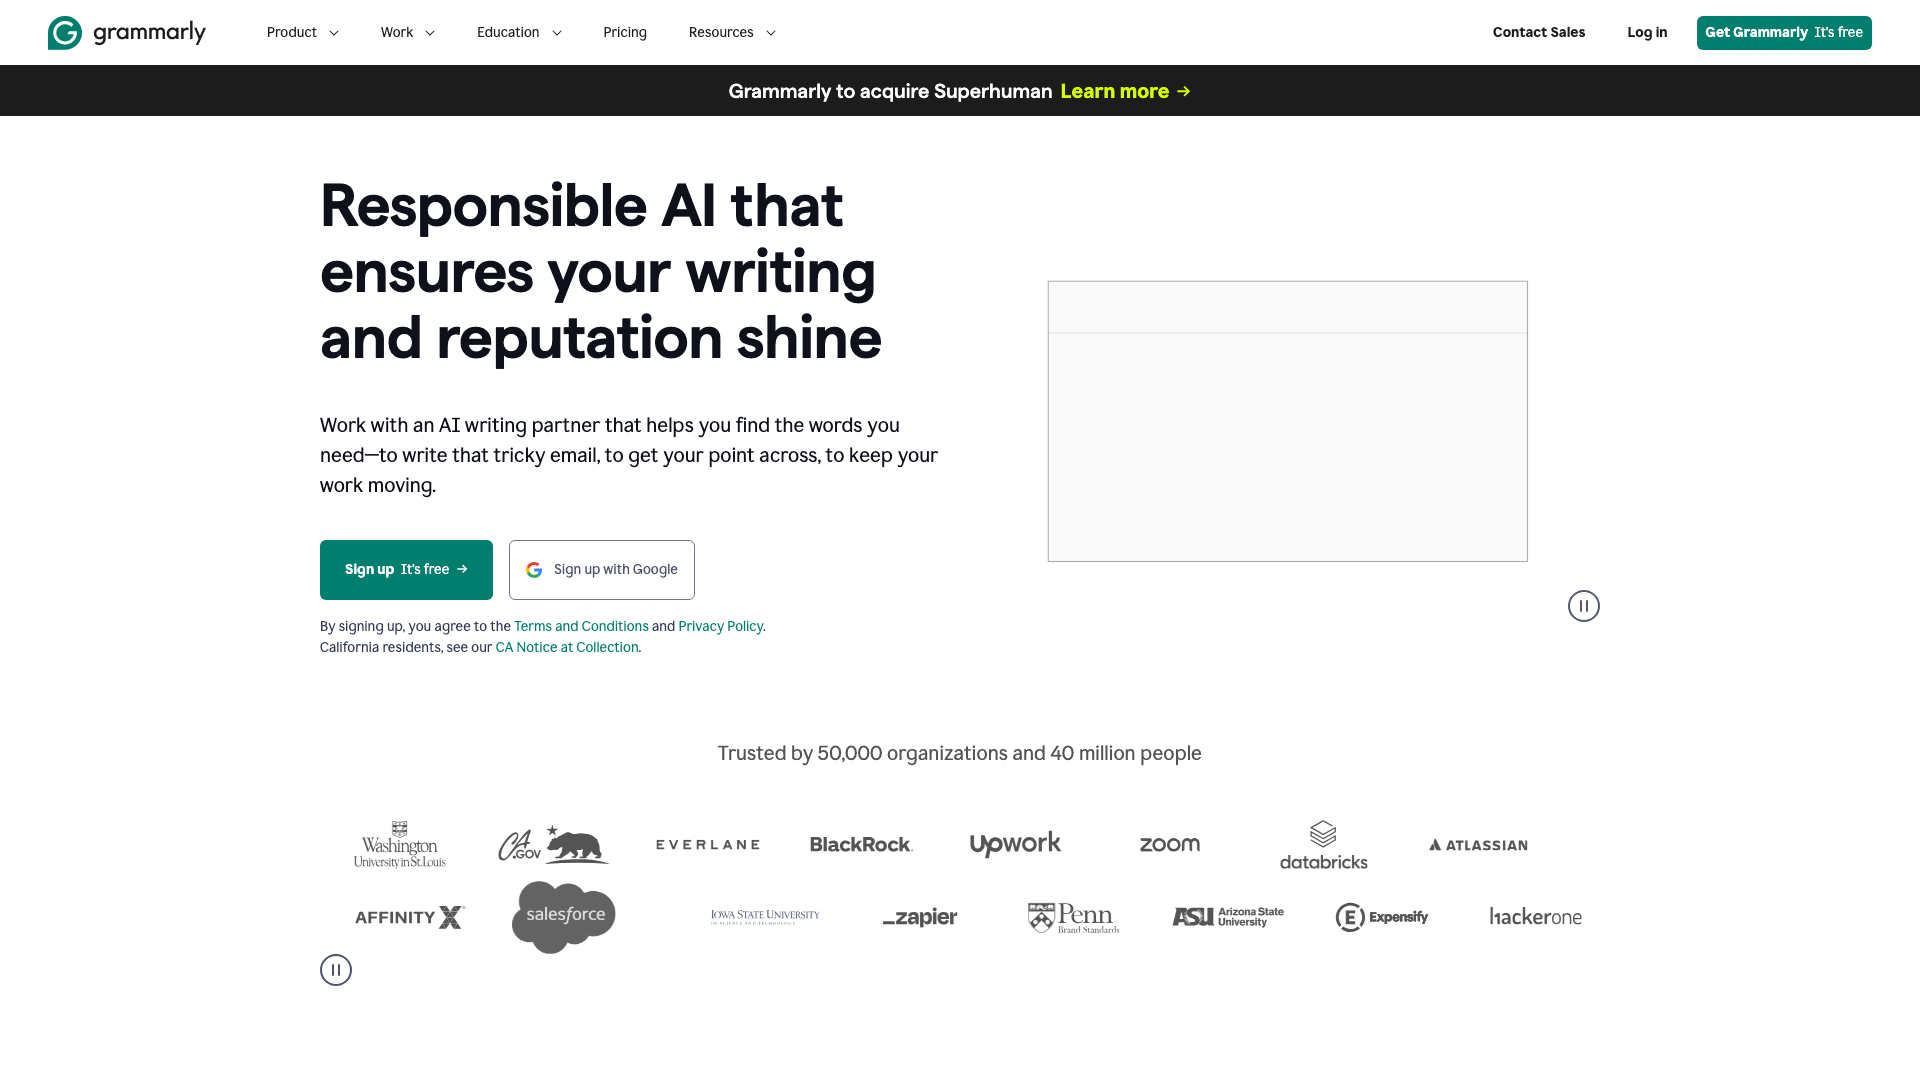Viewport: 1920px width, 1080px height.
Task: Click the HackerOne logo
Action: 1536,917
